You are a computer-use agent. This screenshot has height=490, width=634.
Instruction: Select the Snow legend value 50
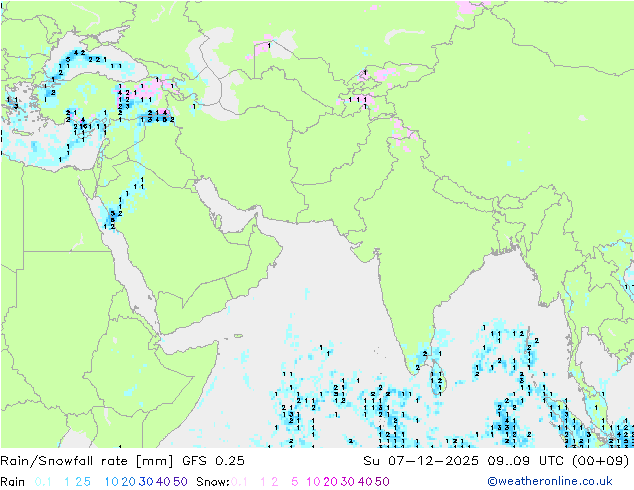click(x=382, y=482)
